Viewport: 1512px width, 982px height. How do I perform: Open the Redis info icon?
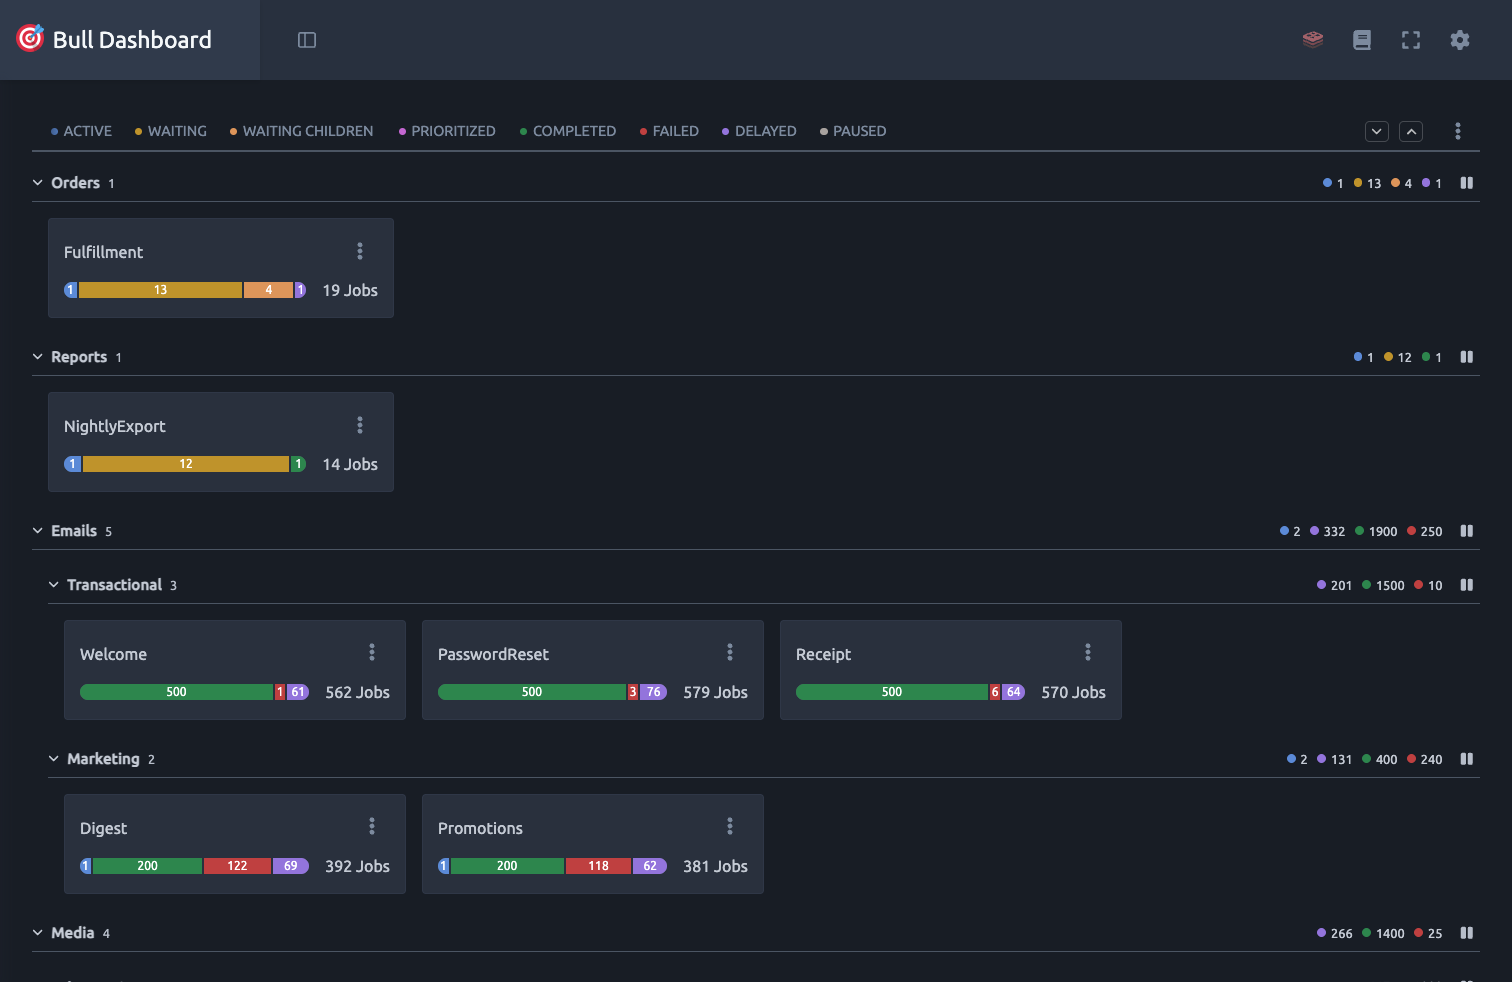(1313, 40)
